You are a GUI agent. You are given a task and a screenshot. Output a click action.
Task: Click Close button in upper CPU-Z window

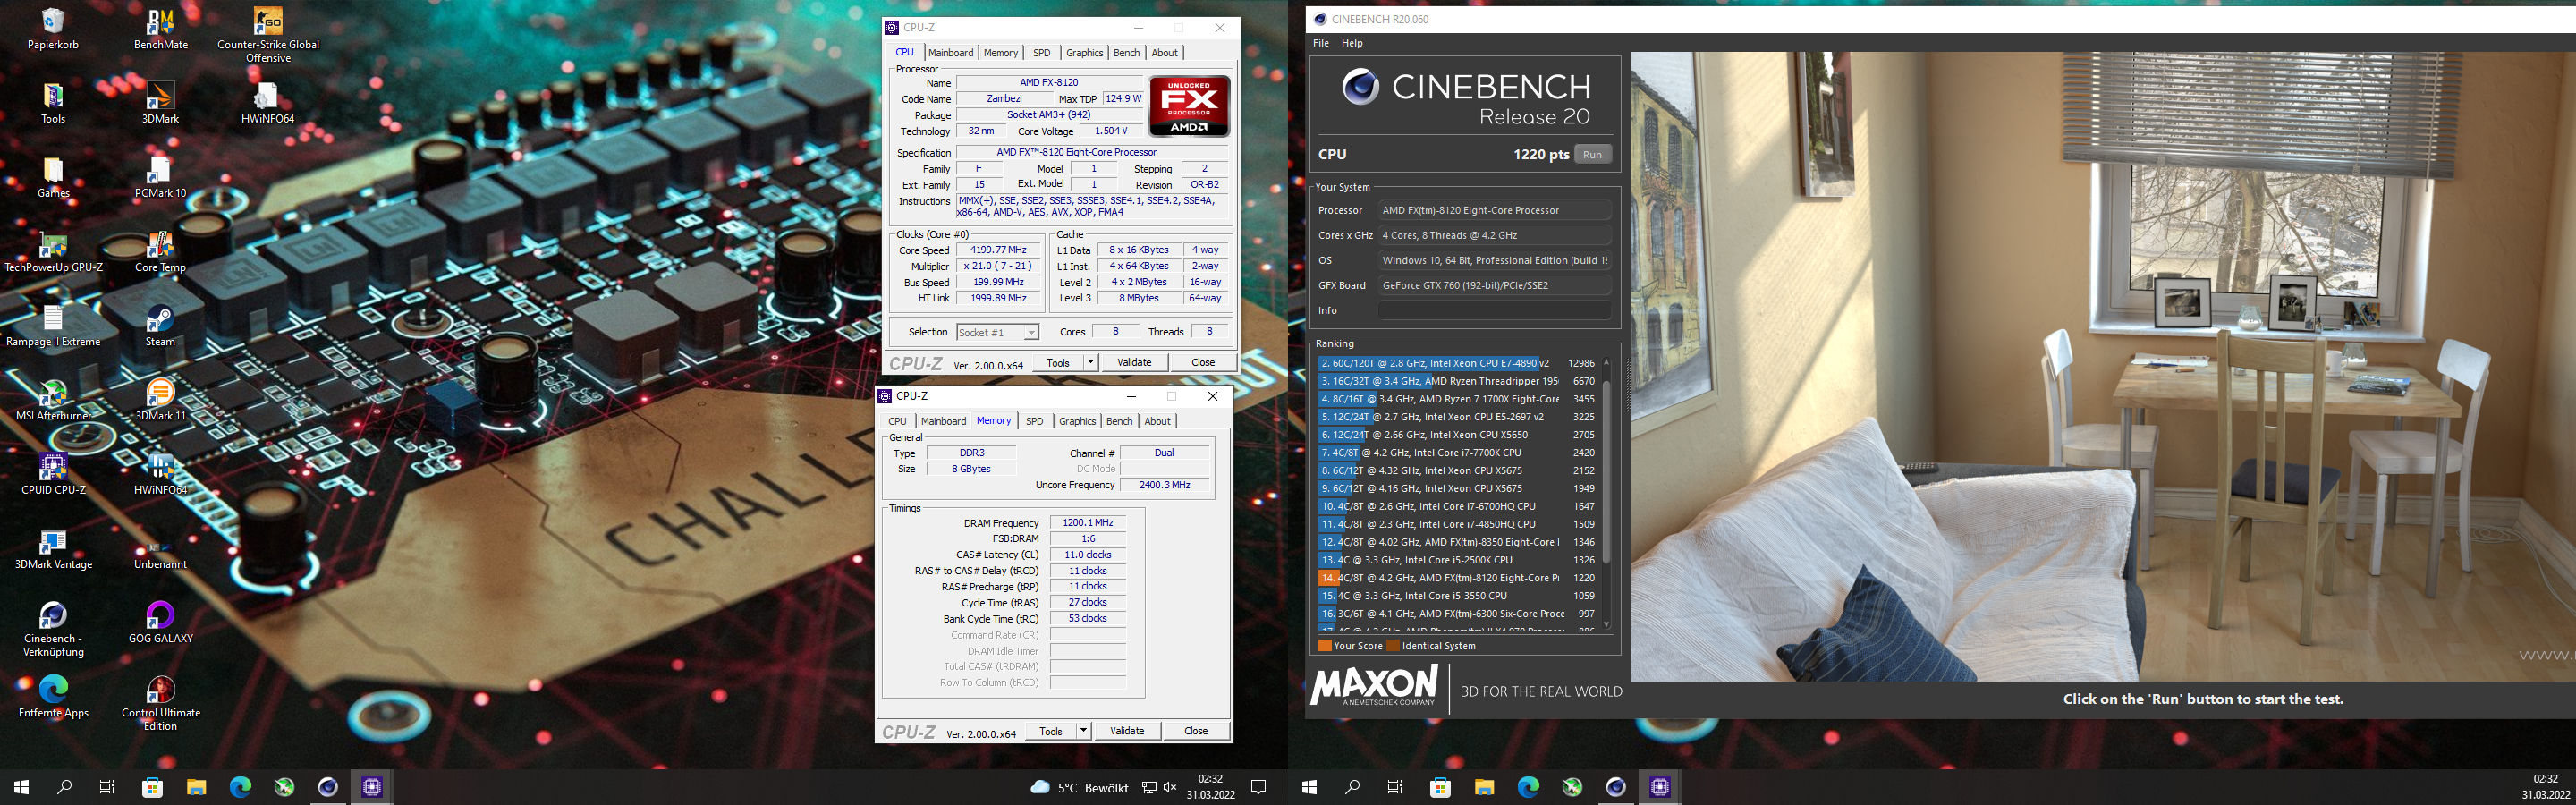(1203, 362)
